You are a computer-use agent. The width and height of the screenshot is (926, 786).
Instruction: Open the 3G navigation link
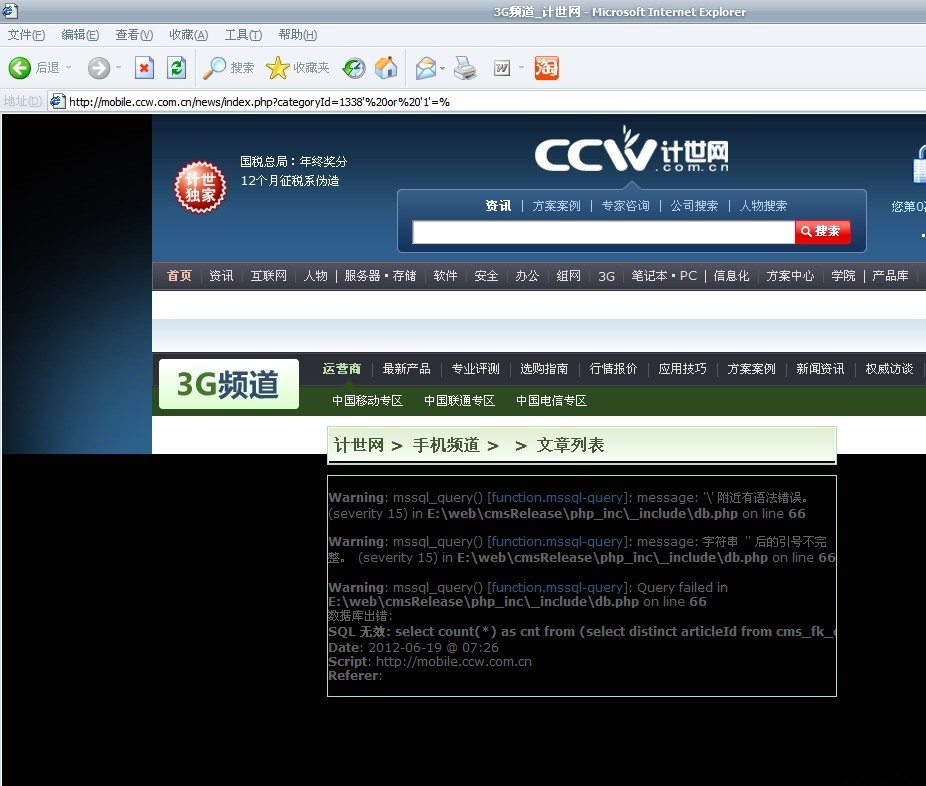[x=607, y=276]
